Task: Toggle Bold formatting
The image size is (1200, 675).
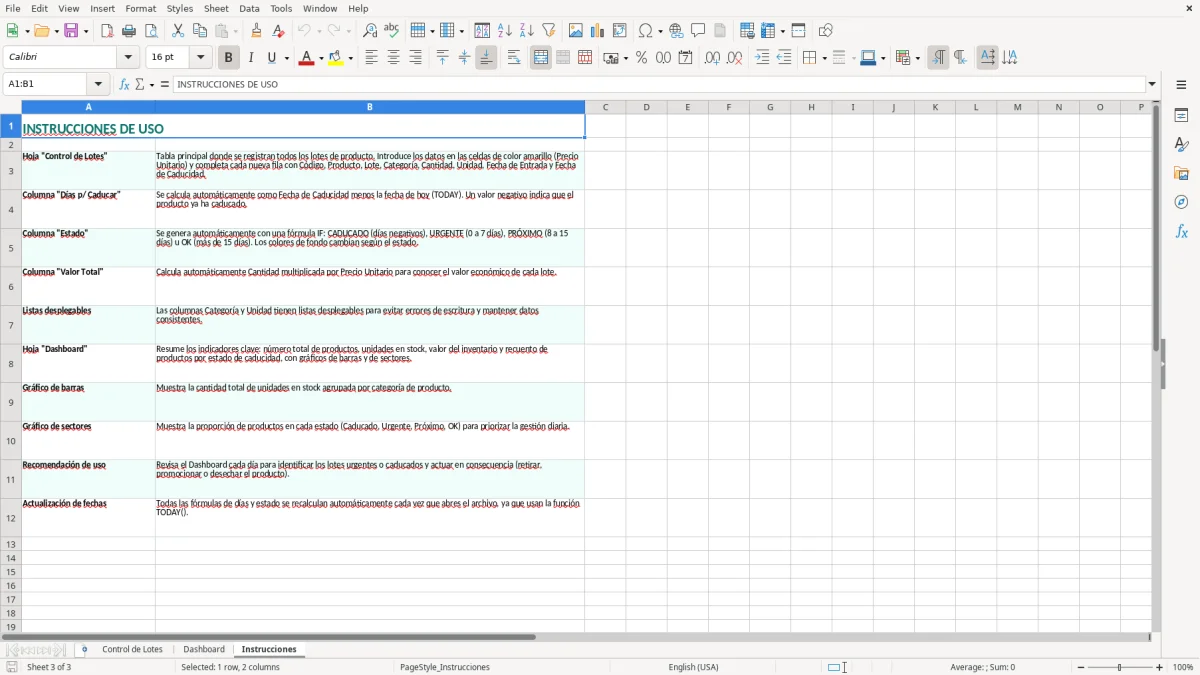Action: [x=228, y=58]
